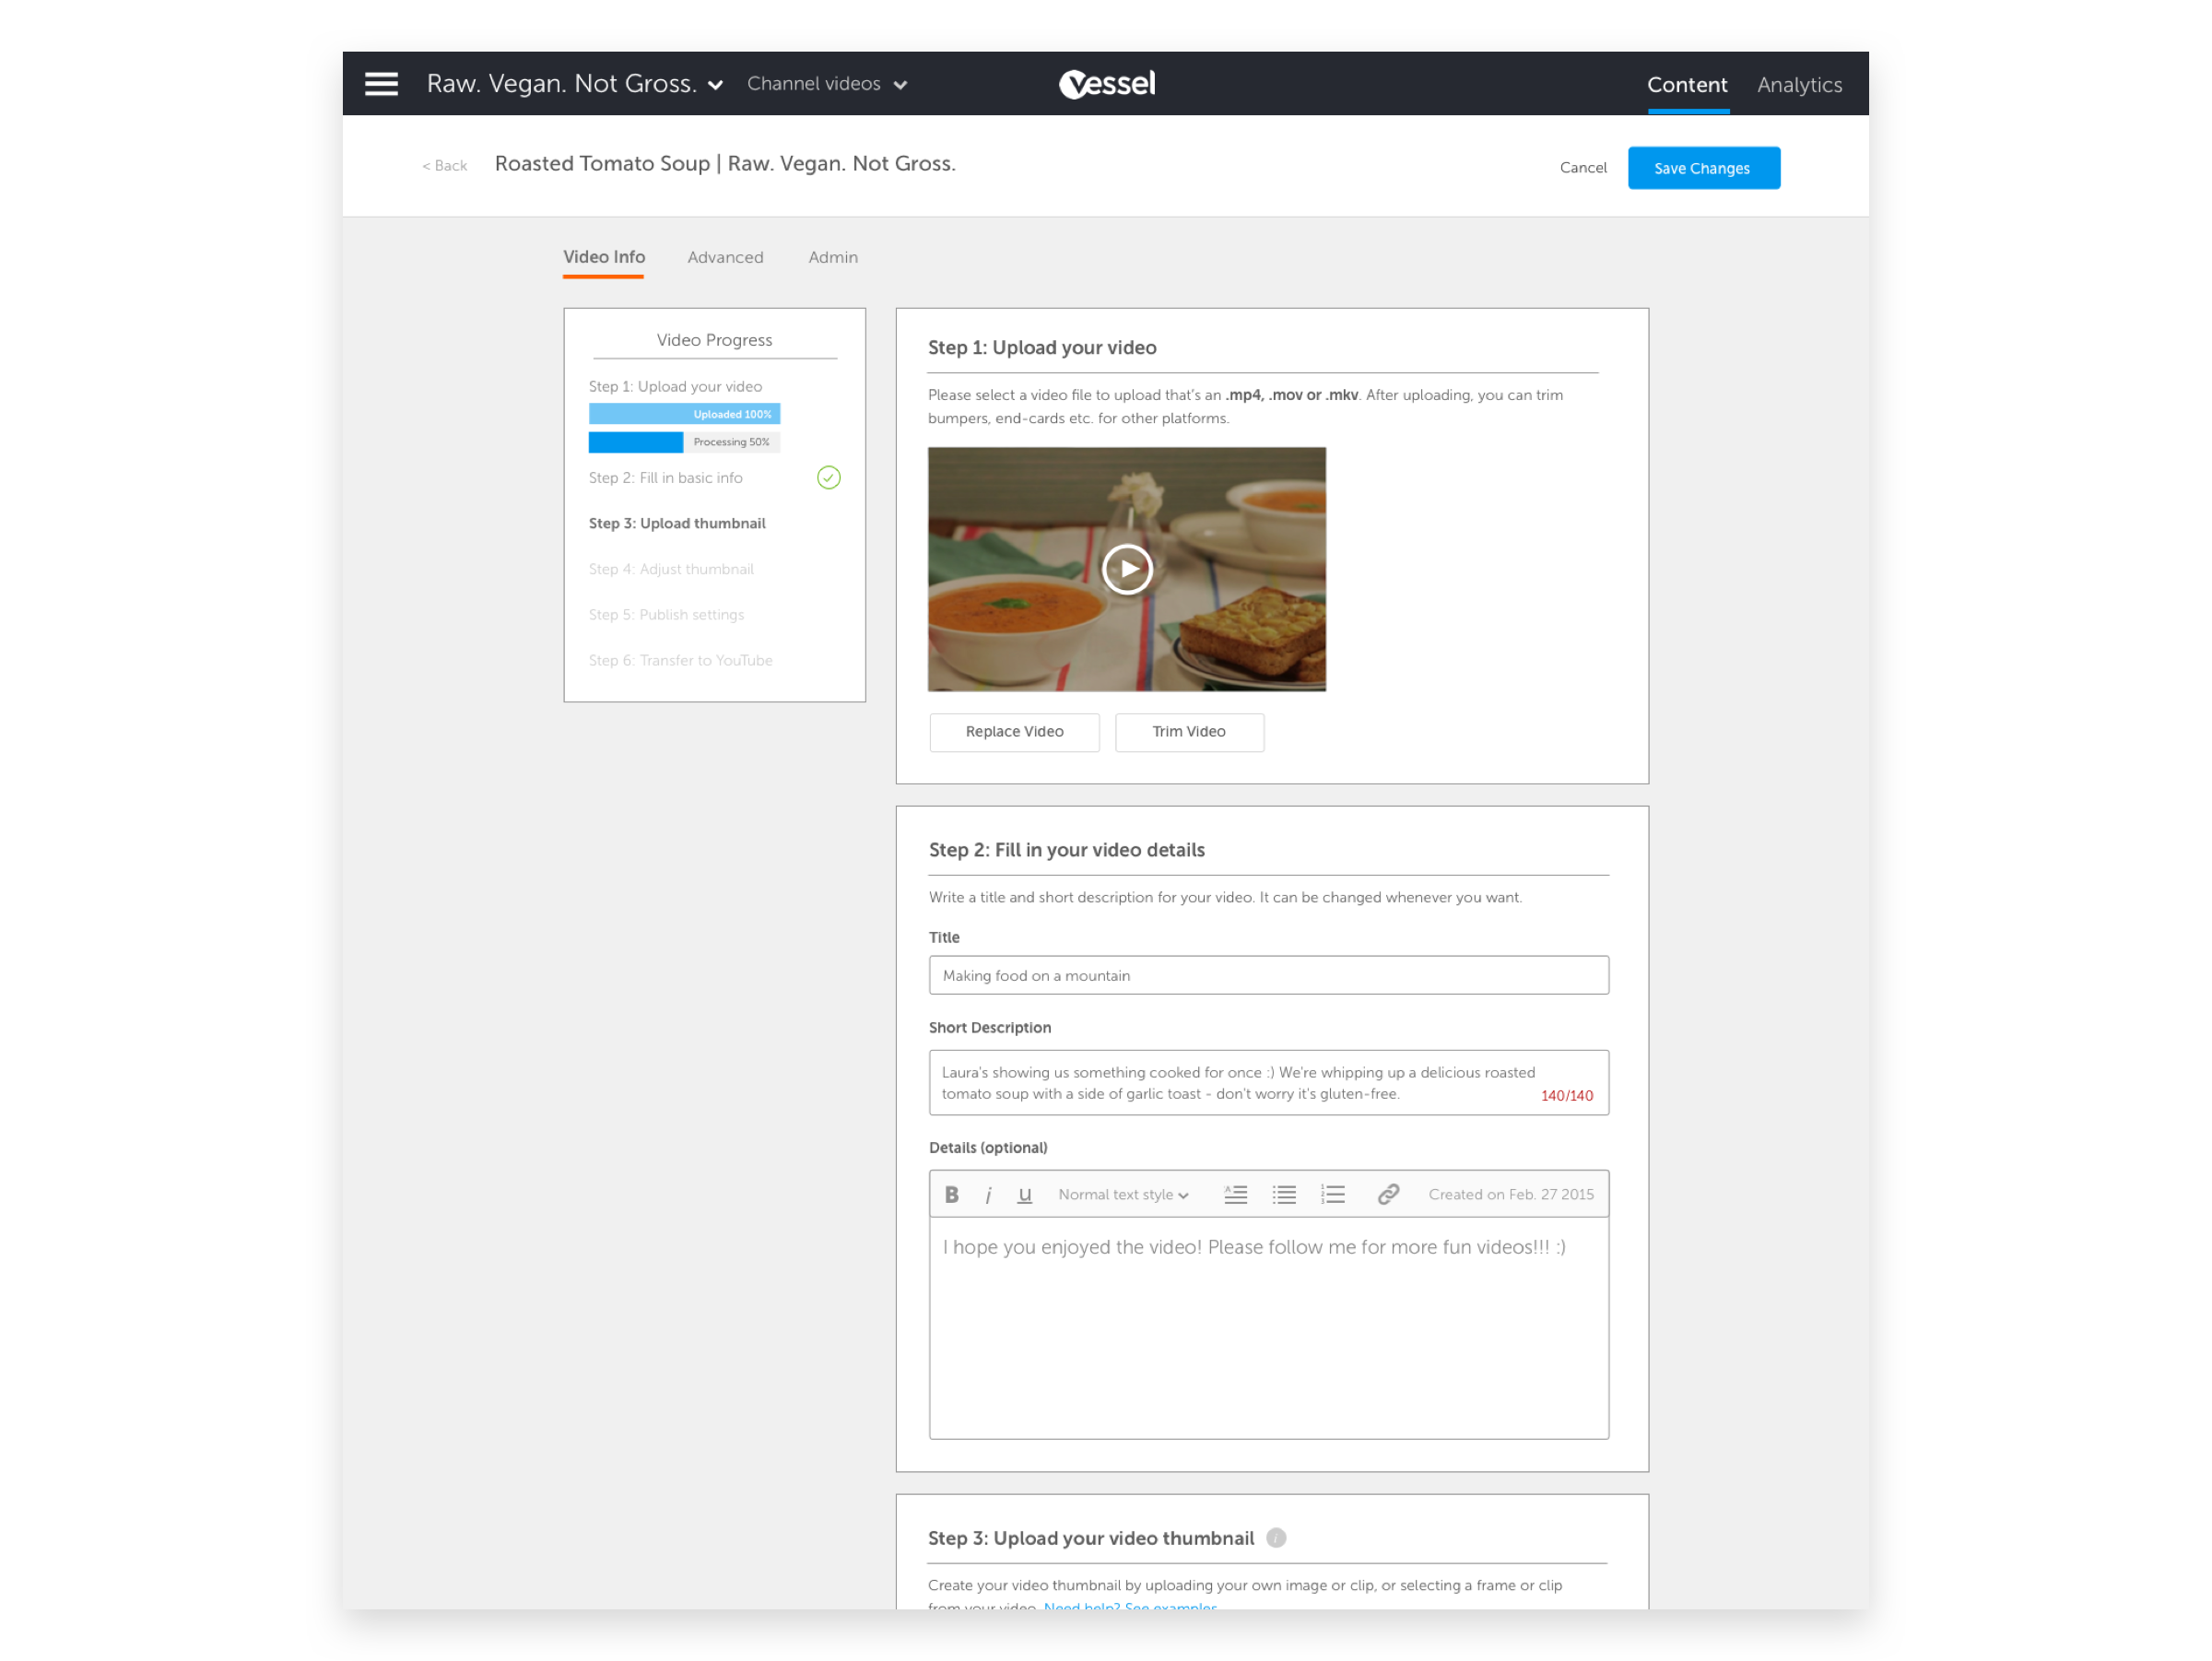Toggle bold formatting in Details editor

click(x=952, y=1195)
